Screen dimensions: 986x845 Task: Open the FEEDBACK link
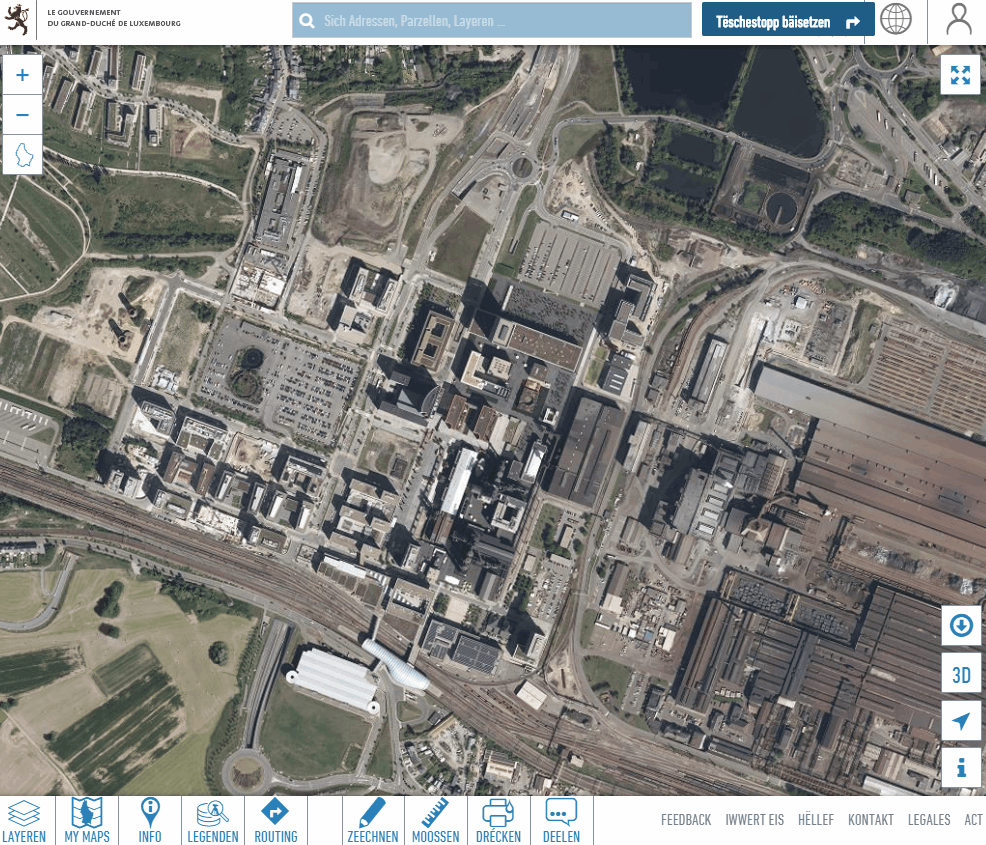[x=686, y=820]
